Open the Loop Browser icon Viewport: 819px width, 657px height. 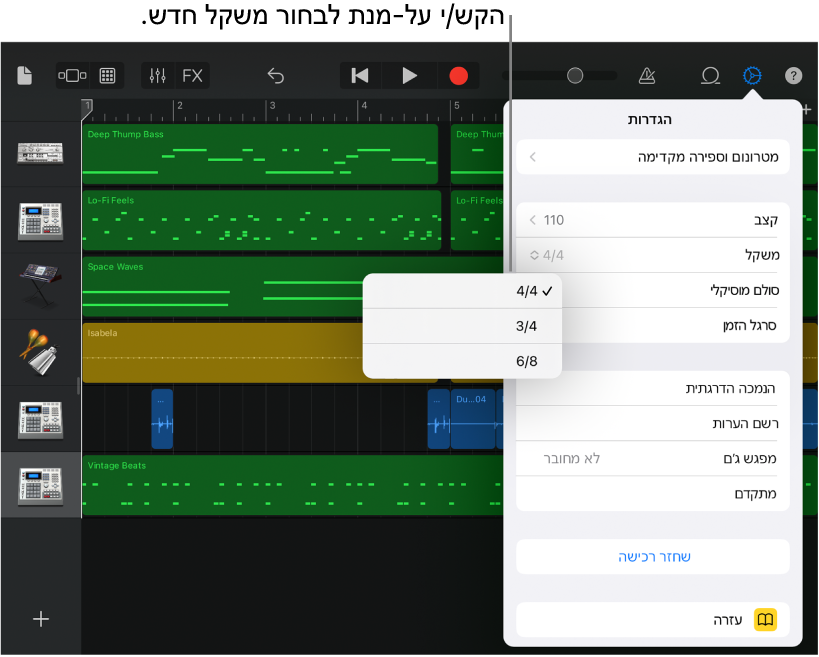point(710,76)
